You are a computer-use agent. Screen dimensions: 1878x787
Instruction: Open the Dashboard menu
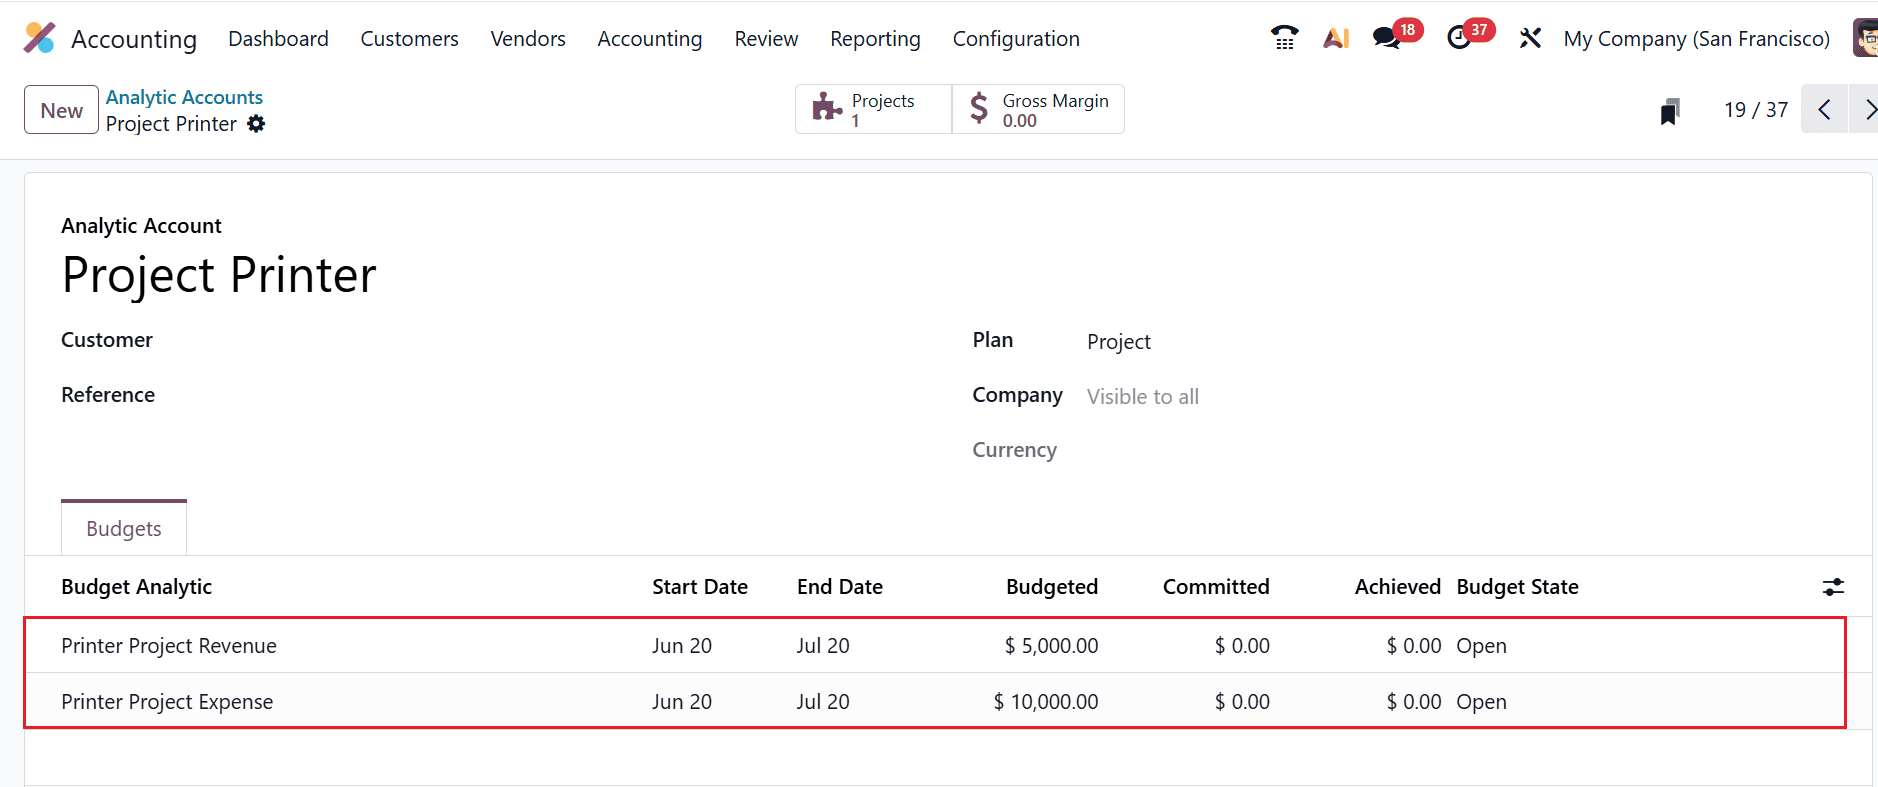pos(278,39)
